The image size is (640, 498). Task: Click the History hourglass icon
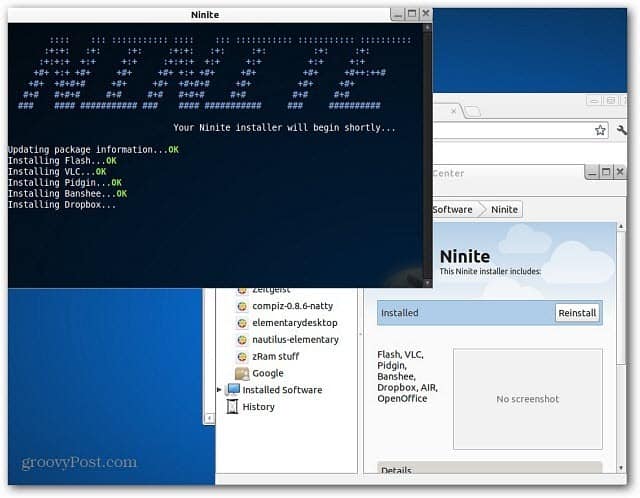point(232,407)
